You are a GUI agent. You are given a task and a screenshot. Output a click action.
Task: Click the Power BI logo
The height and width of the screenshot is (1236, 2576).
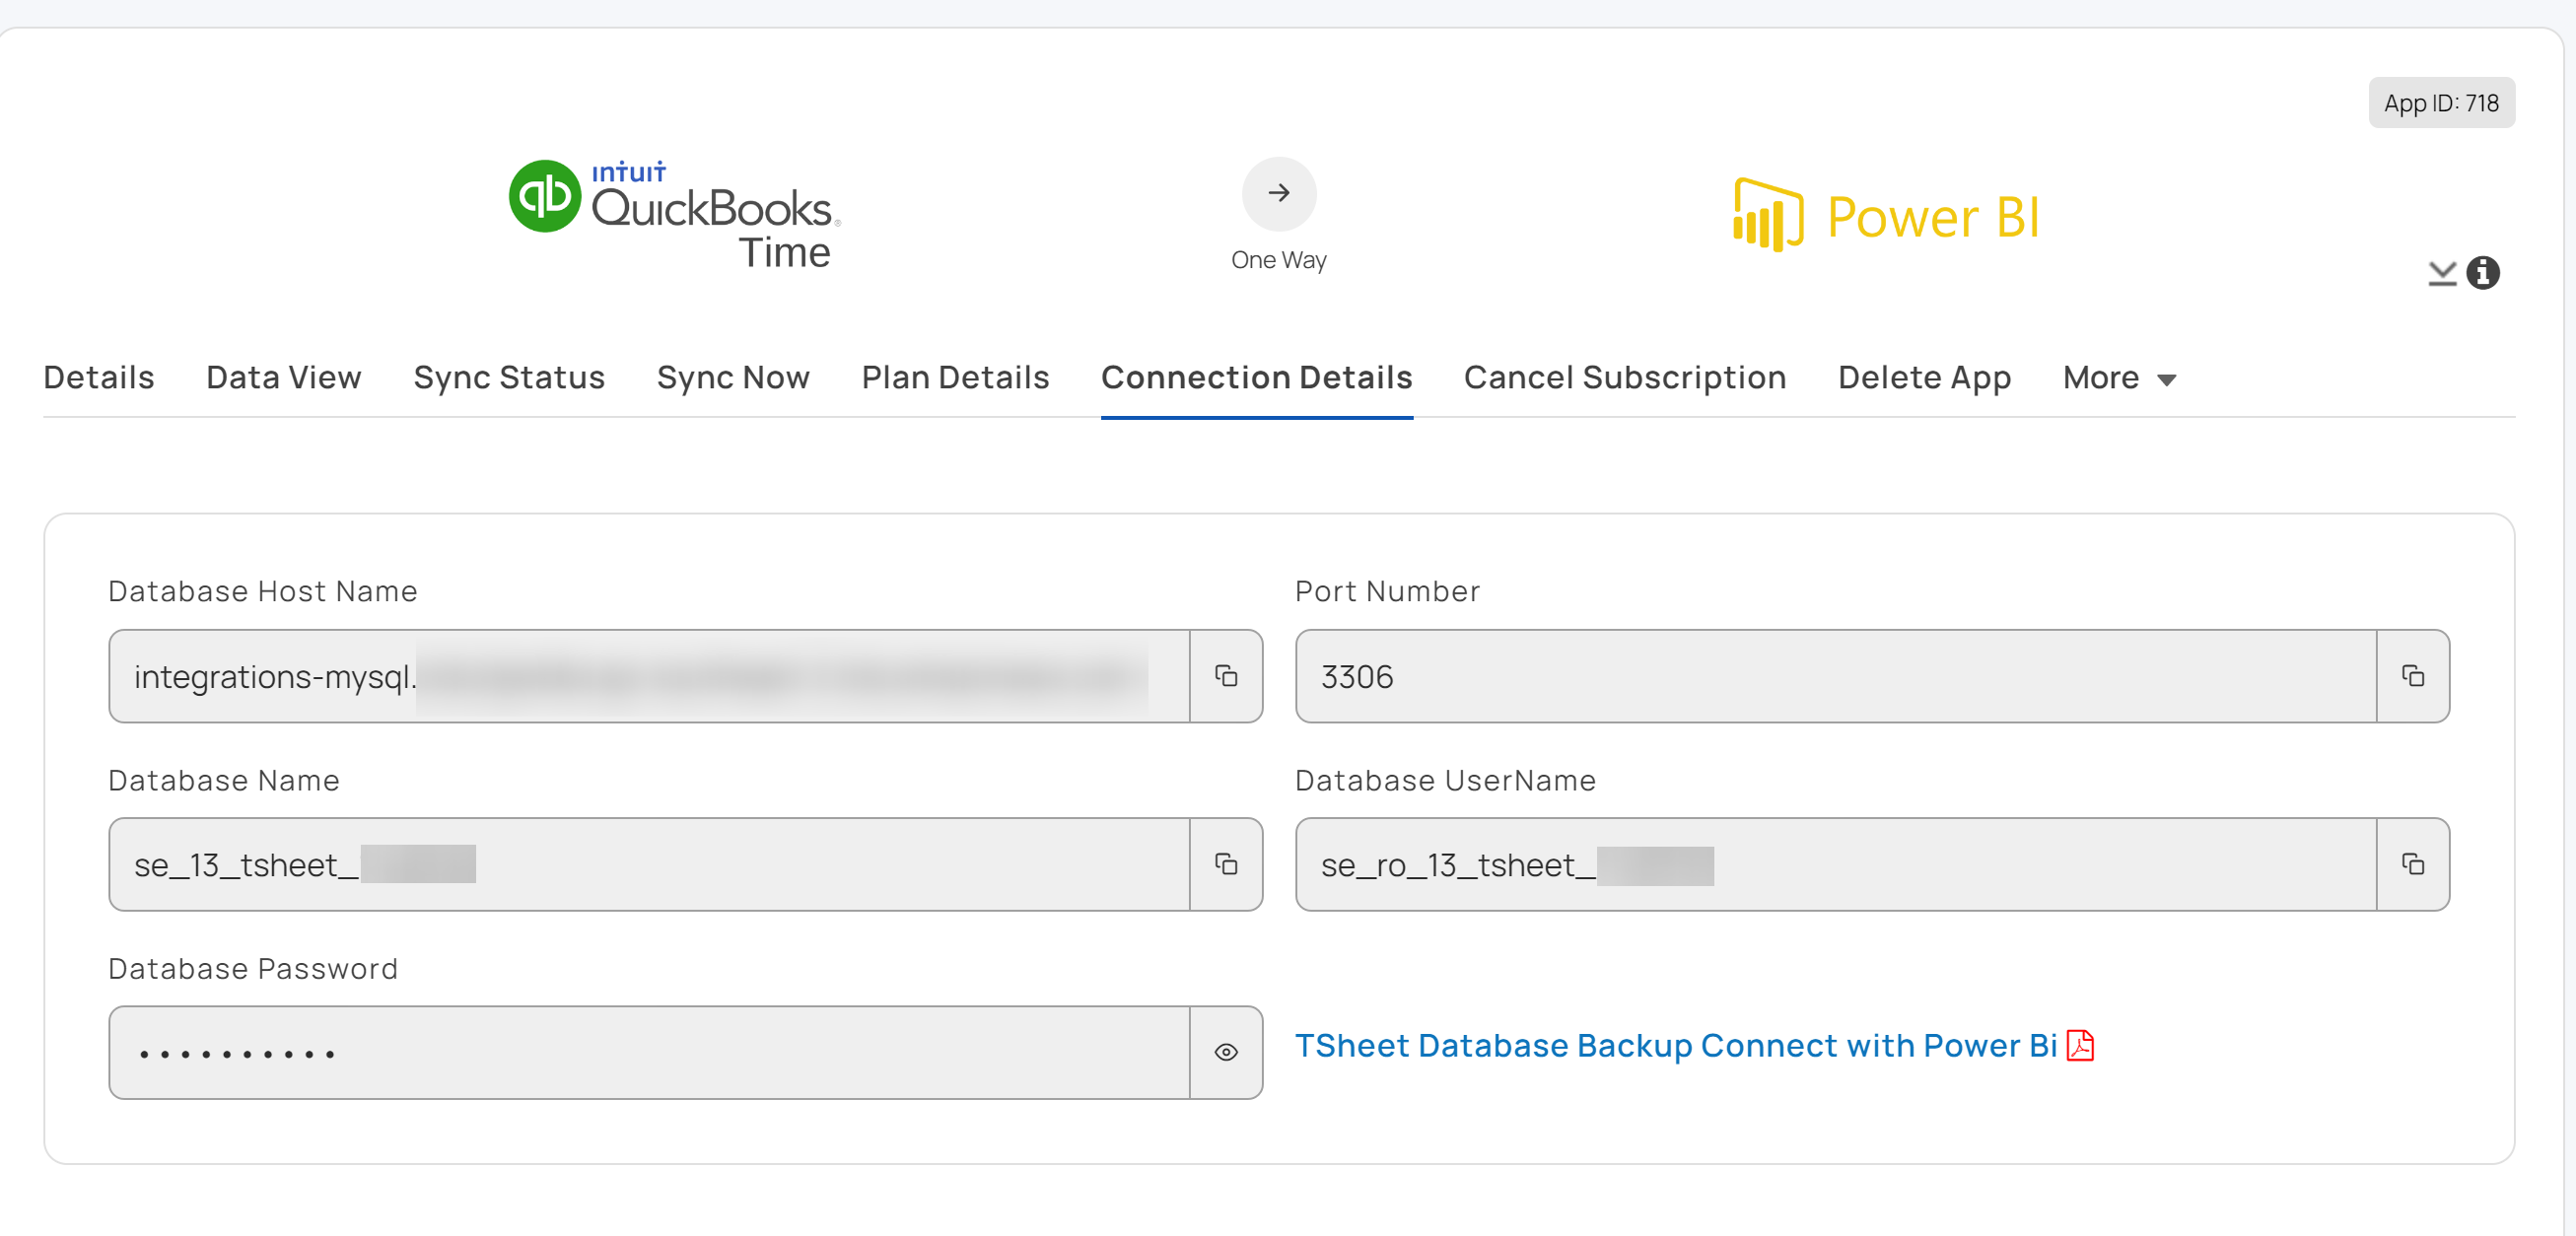(1886, 215)
